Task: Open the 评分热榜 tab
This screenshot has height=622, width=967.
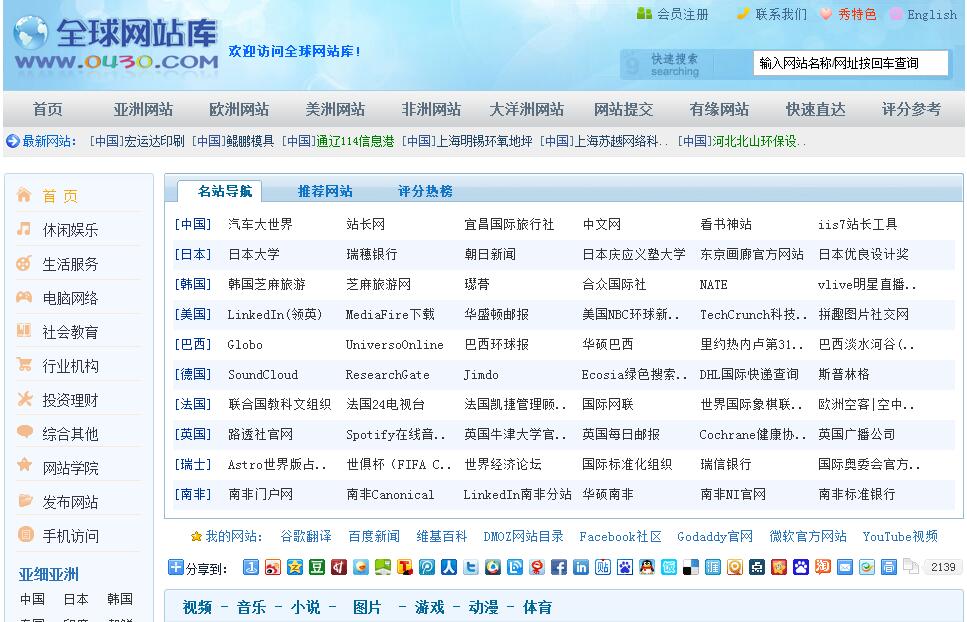Action: coord(425,191)
